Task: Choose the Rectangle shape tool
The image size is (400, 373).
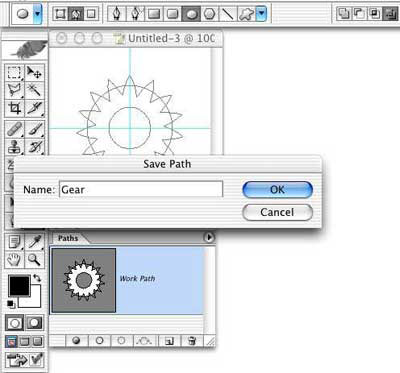Action: (x=154, y=14)
